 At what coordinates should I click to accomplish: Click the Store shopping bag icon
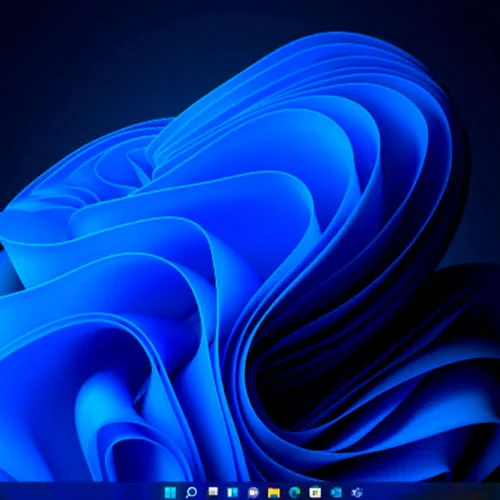tap(315, 492)
